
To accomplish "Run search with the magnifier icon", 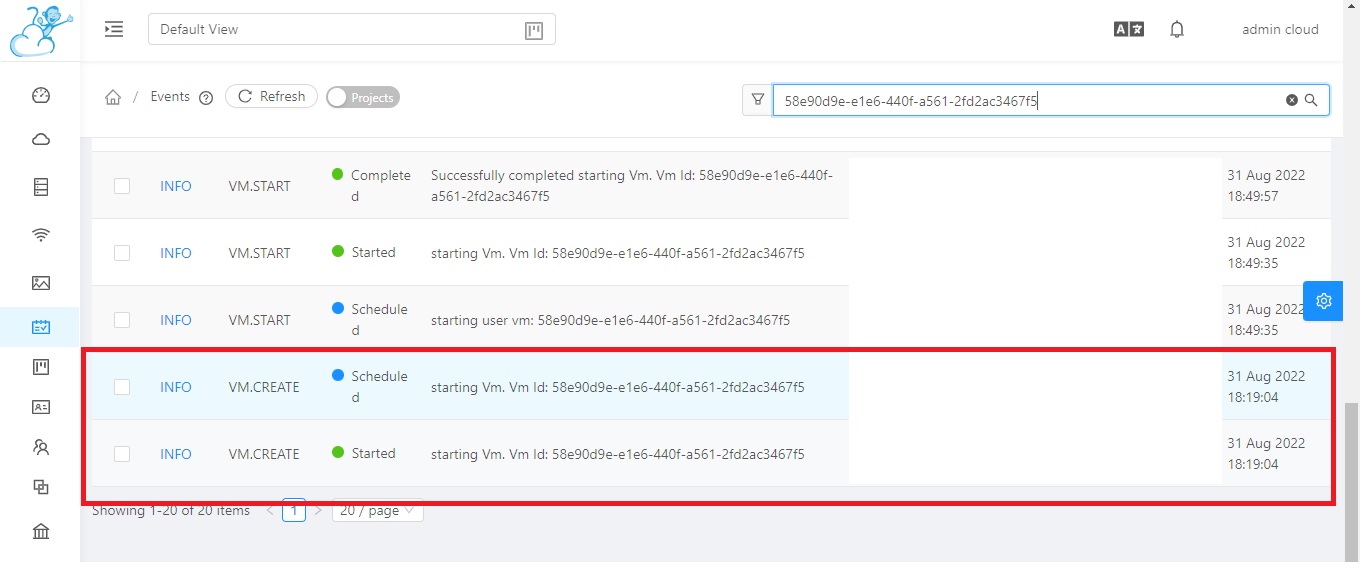I will [x=1311, y=100].
